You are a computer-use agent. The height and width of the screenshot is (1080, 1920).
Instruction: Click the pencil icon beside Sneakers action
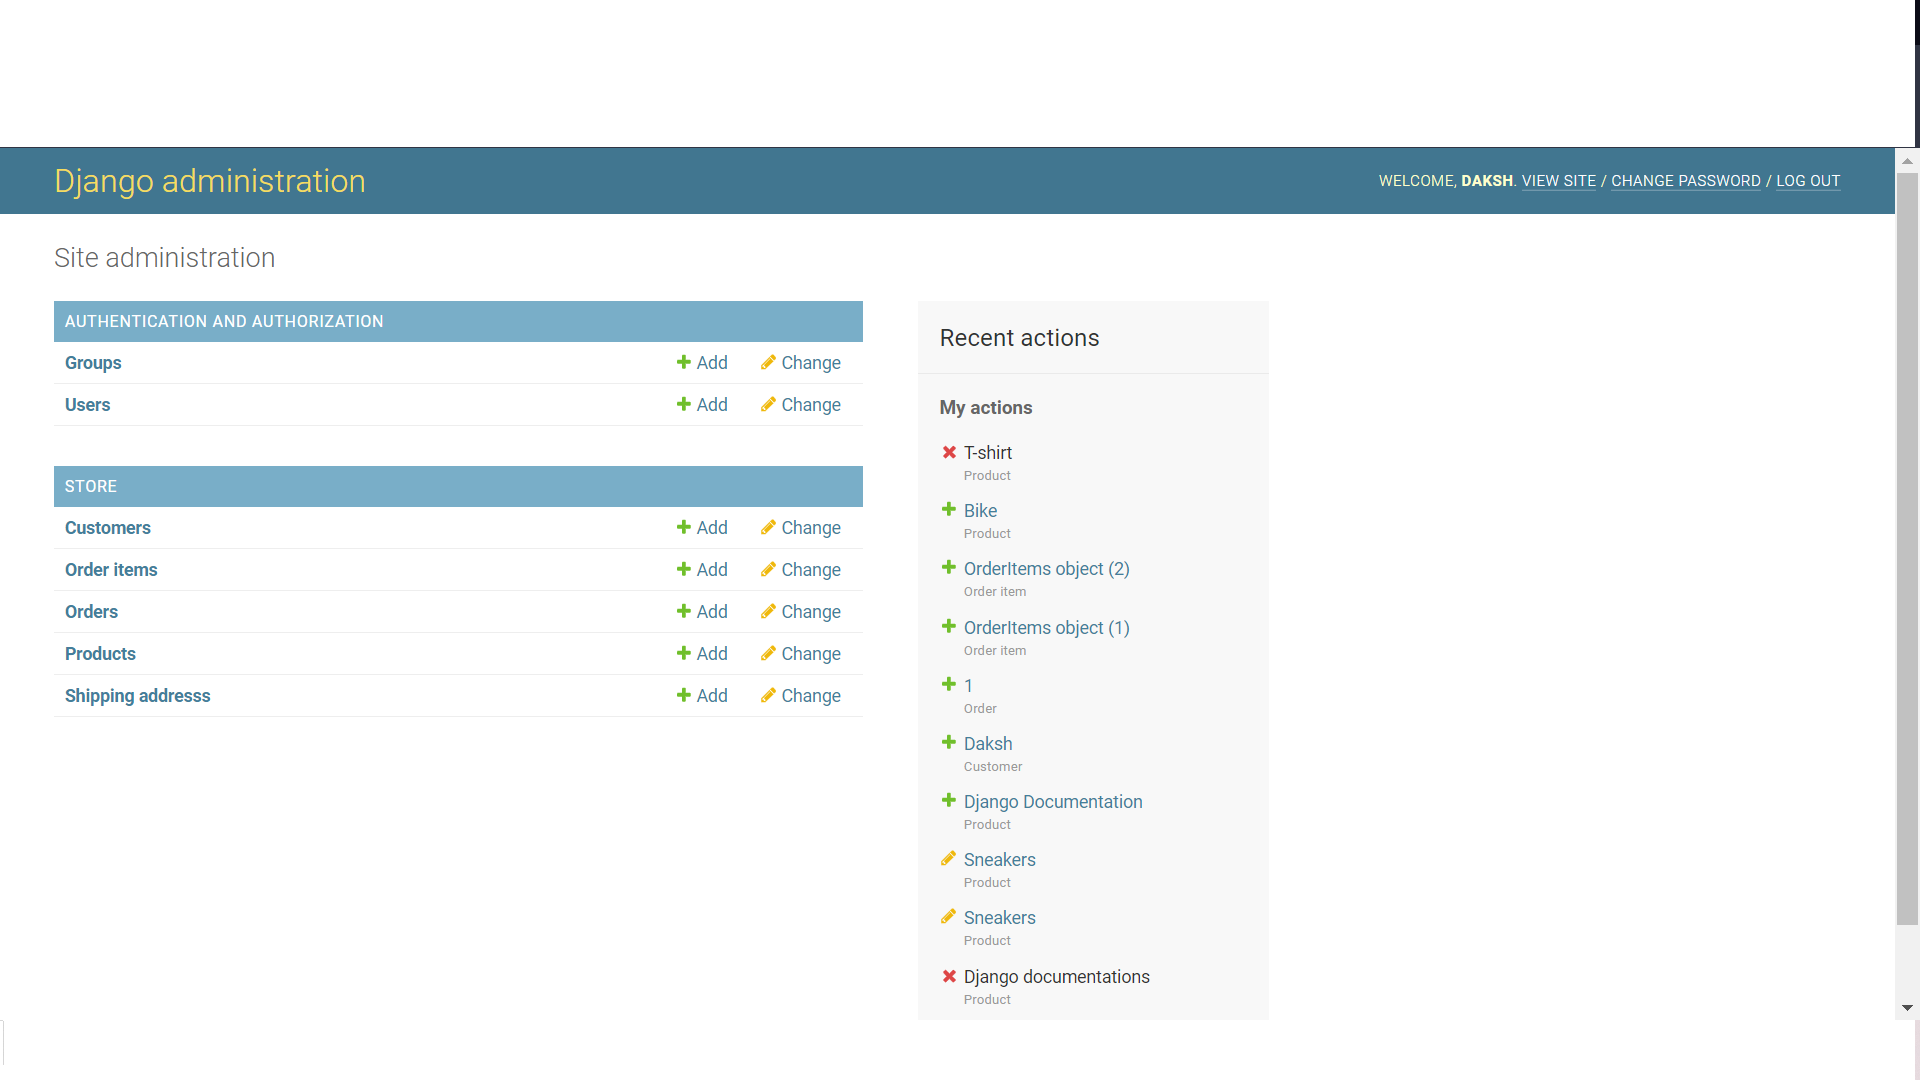949,858
